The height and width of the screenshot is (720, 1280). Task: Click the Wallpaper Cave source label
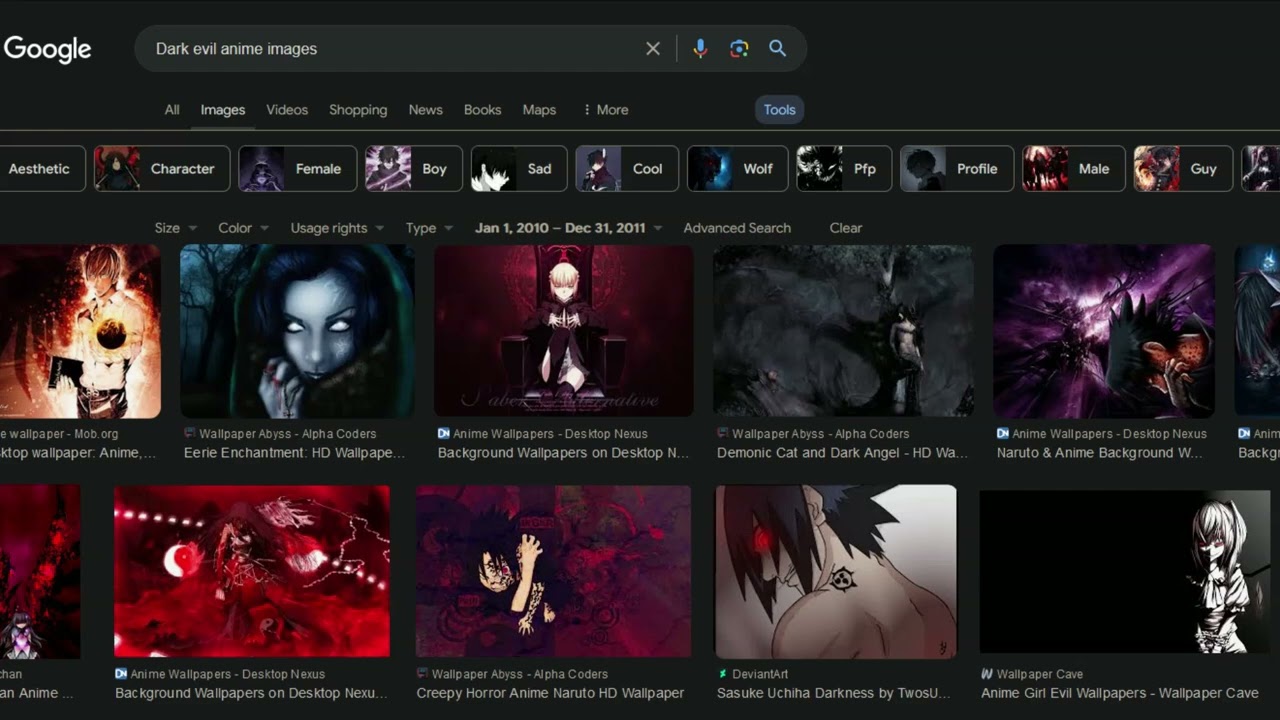pyautogui.click(x=1040, y=675)
